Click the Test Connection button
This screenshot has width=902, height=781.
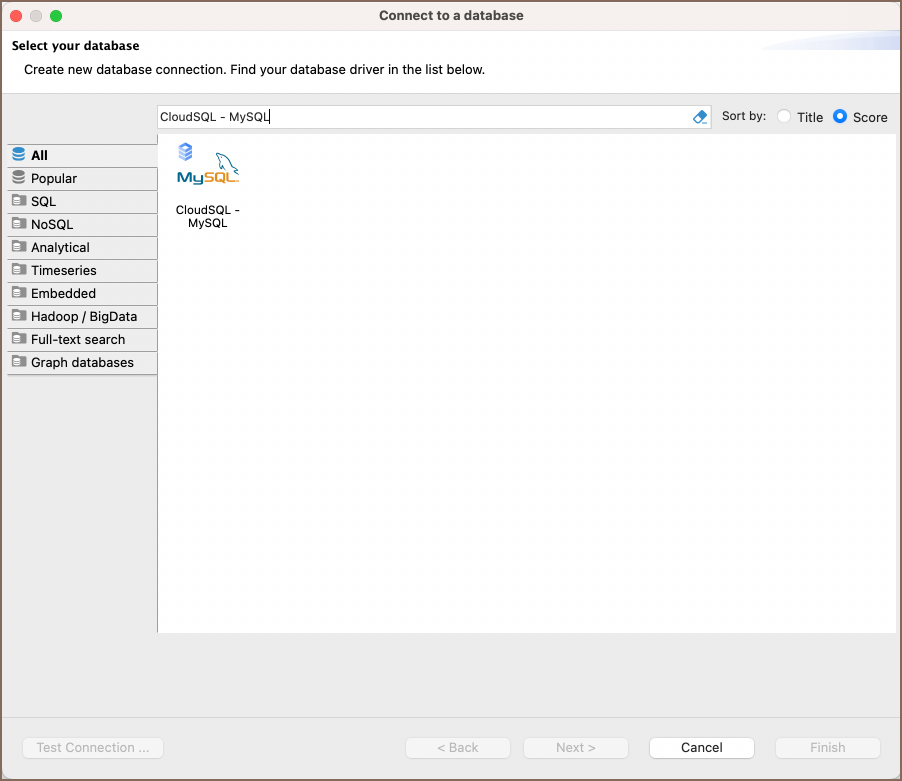(93, 747)
